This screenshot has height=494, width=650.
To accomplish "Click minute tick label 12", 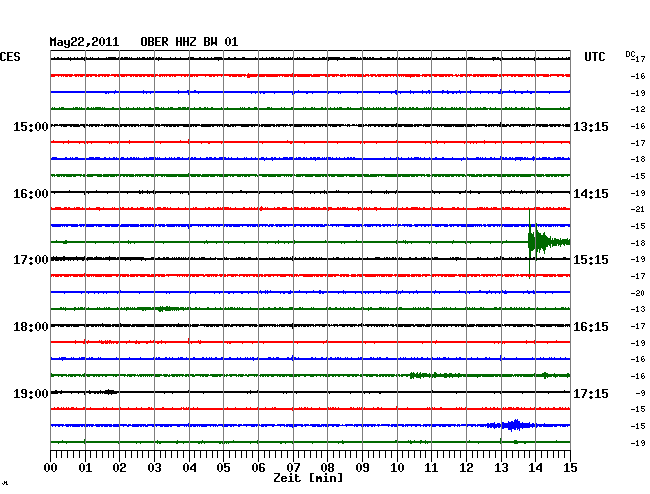I will point(466,468).
